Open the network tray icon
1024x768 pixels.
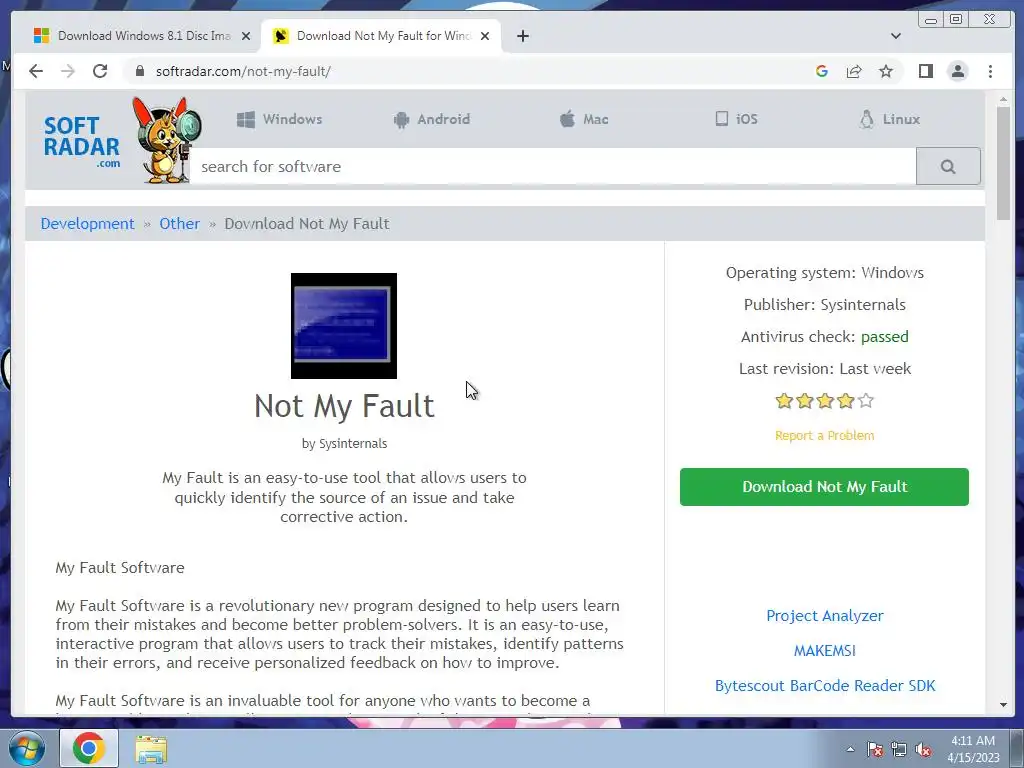click(x=899, y=749)
